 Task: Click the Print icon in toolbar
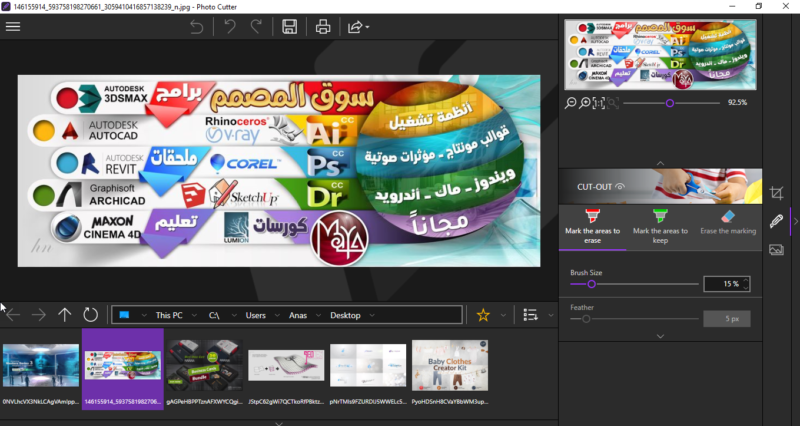point(322,26)
